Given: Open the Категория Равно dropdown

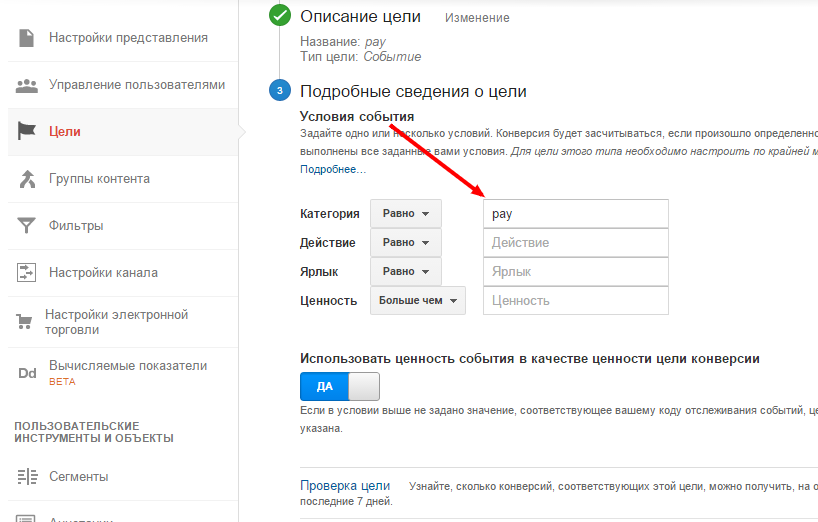Looking at the screenshot, I should tap(406, 214).
